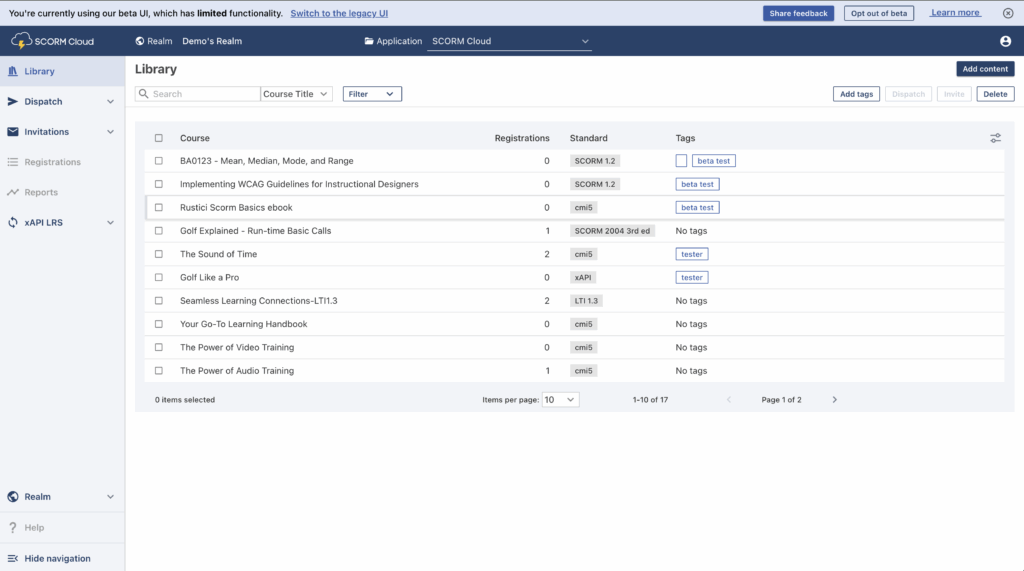Click the search magnifier icon
Image resolution: width=1024 pixels, height=571 pixels.
pos(144,94)
